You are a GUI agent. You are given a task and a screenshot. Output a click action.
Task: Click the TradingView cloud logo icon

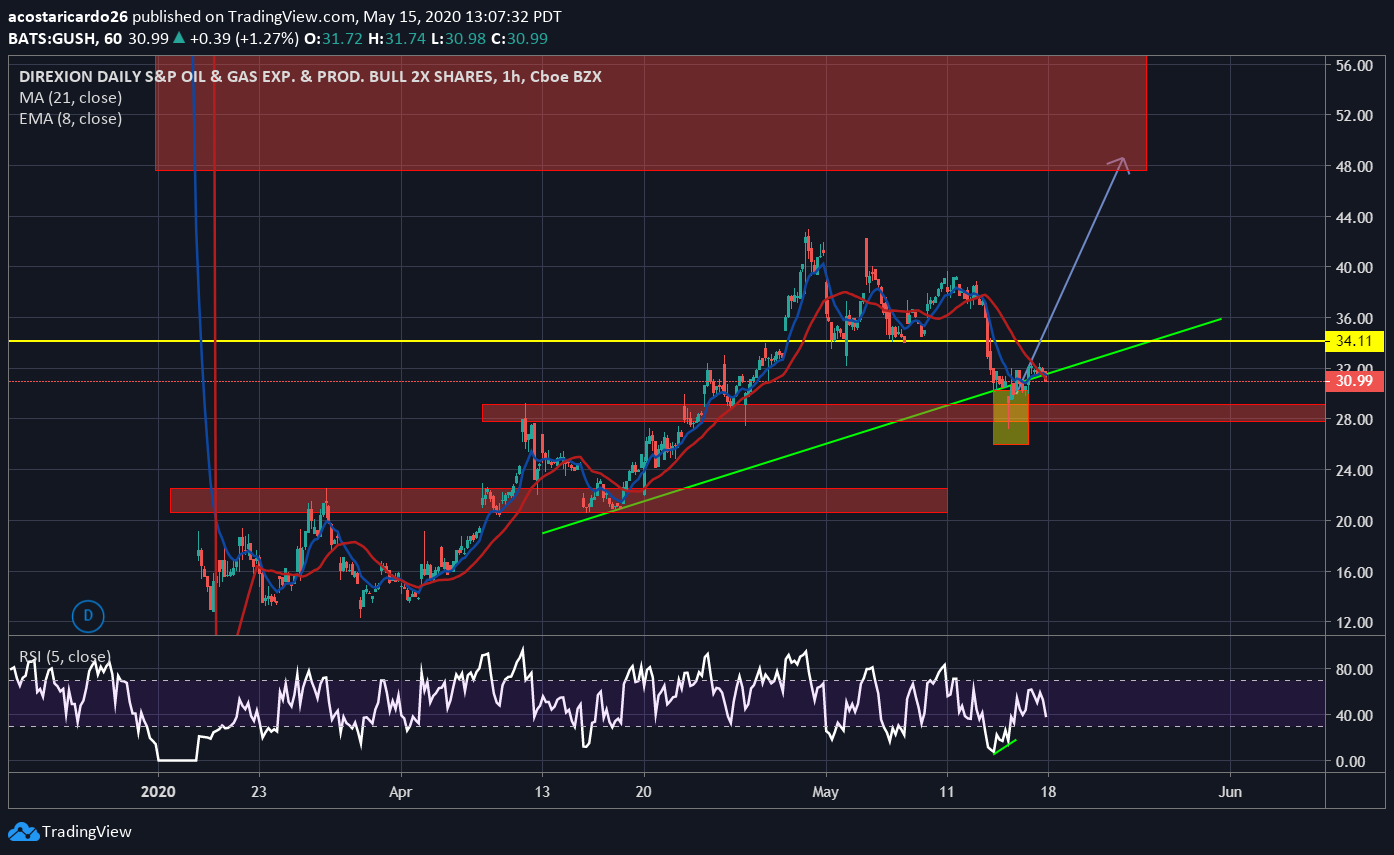coord(23,831)
